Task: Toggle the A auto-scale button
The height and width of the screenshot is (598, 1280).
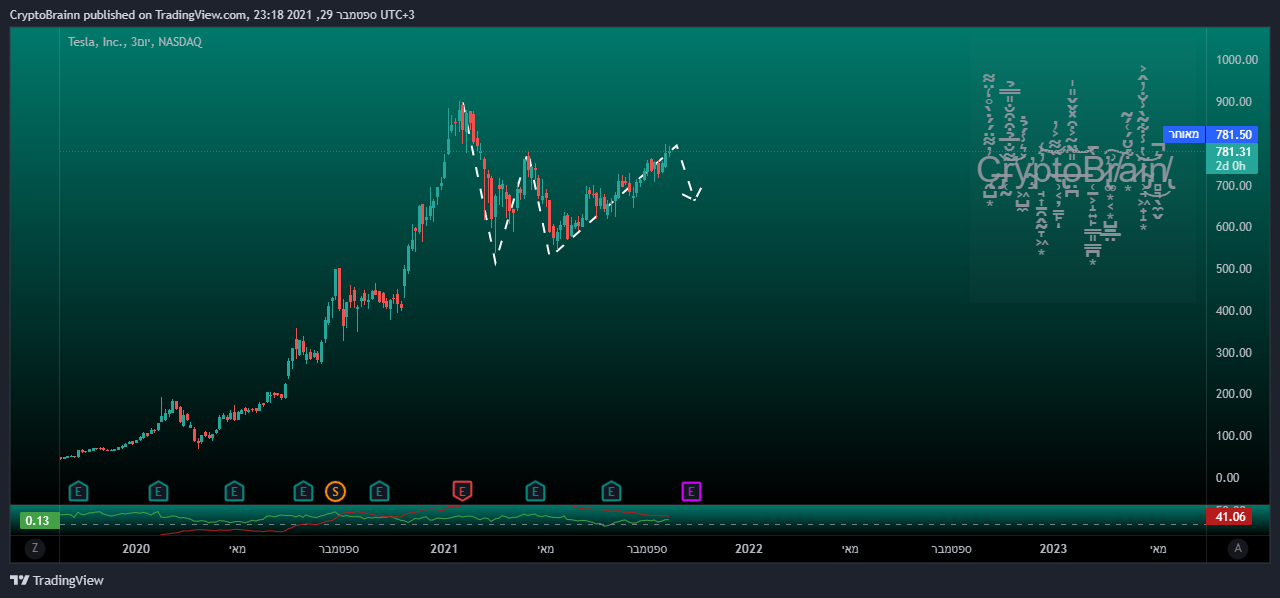Action: pyautogui.click(x=1239, y=548)
